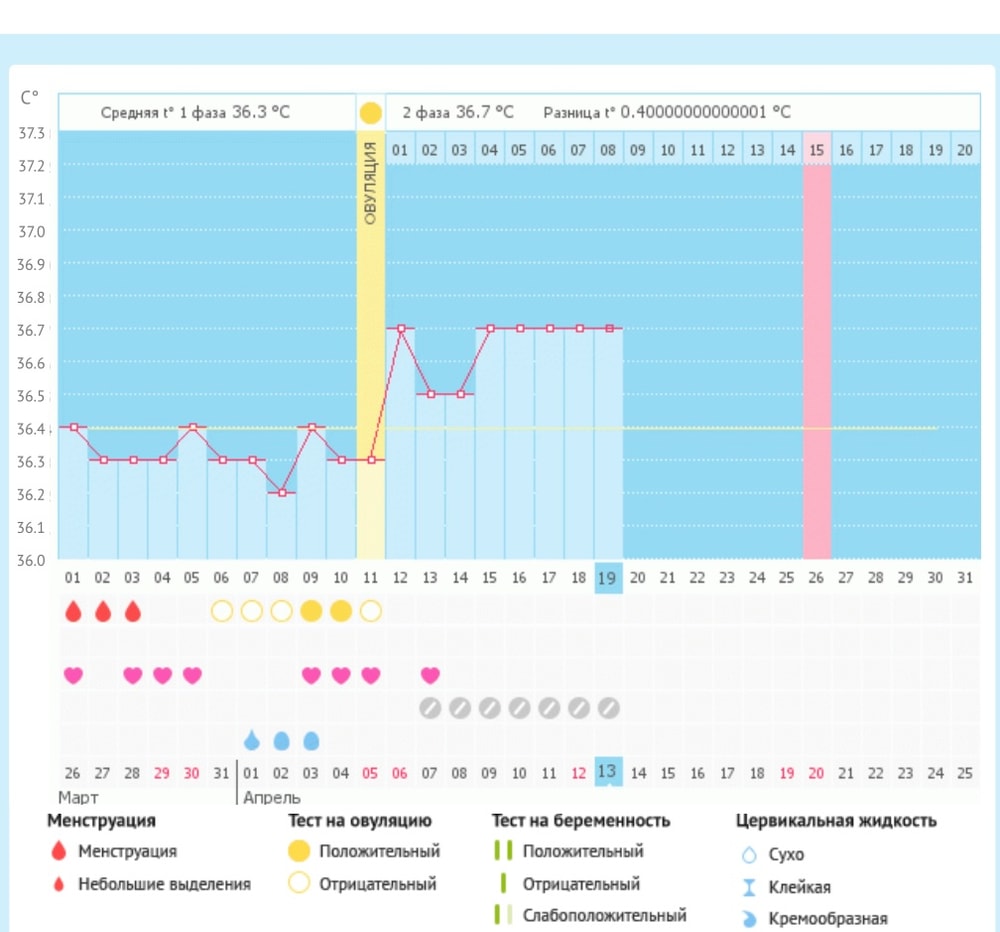Click the 36.7 temperature point on day 12
The height and width of the screenshot is (932, 1000).
click(401, 328)
